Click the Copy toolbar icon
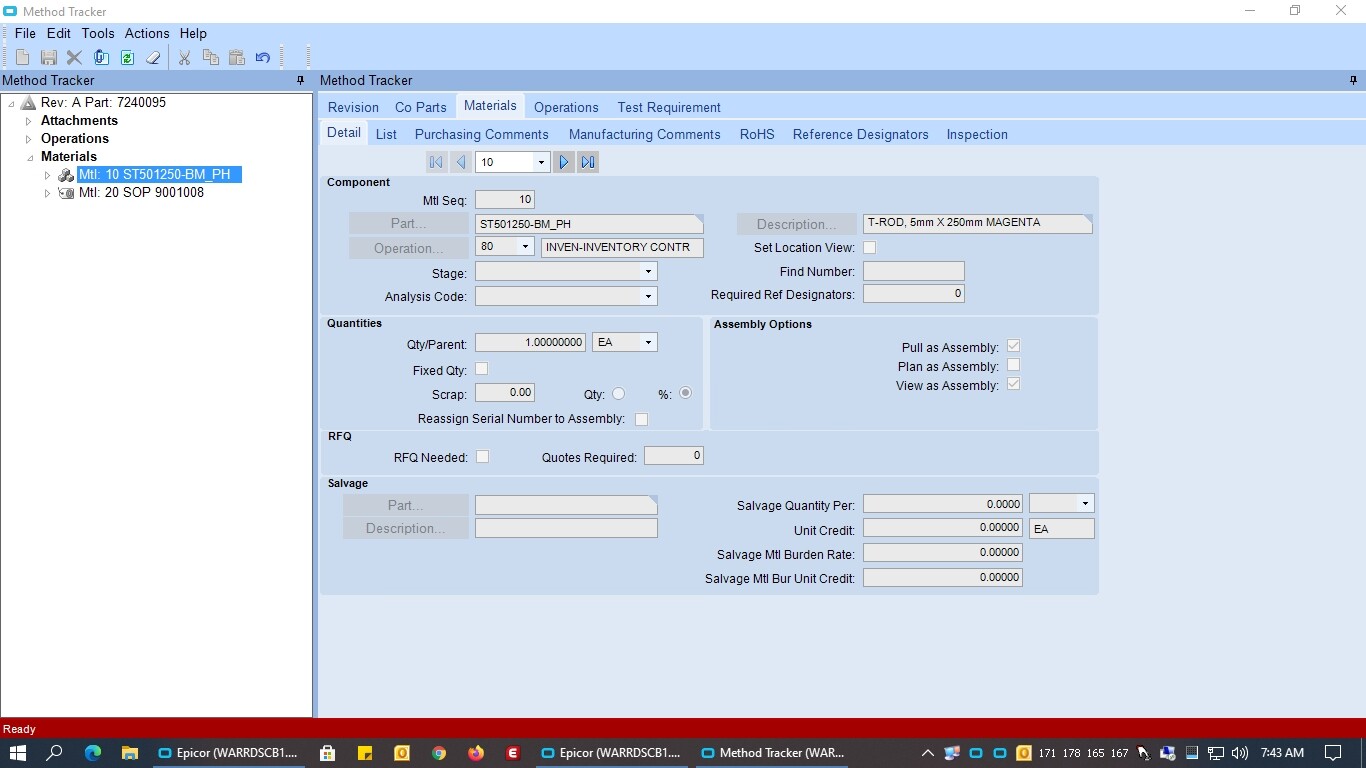 [210, 57]
